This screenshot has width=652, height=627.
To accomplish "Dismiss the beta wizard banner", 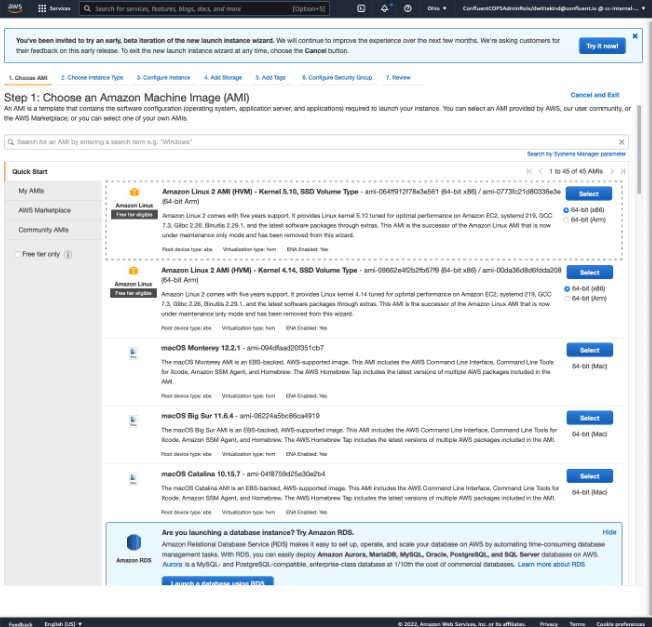I will [635, 36].
